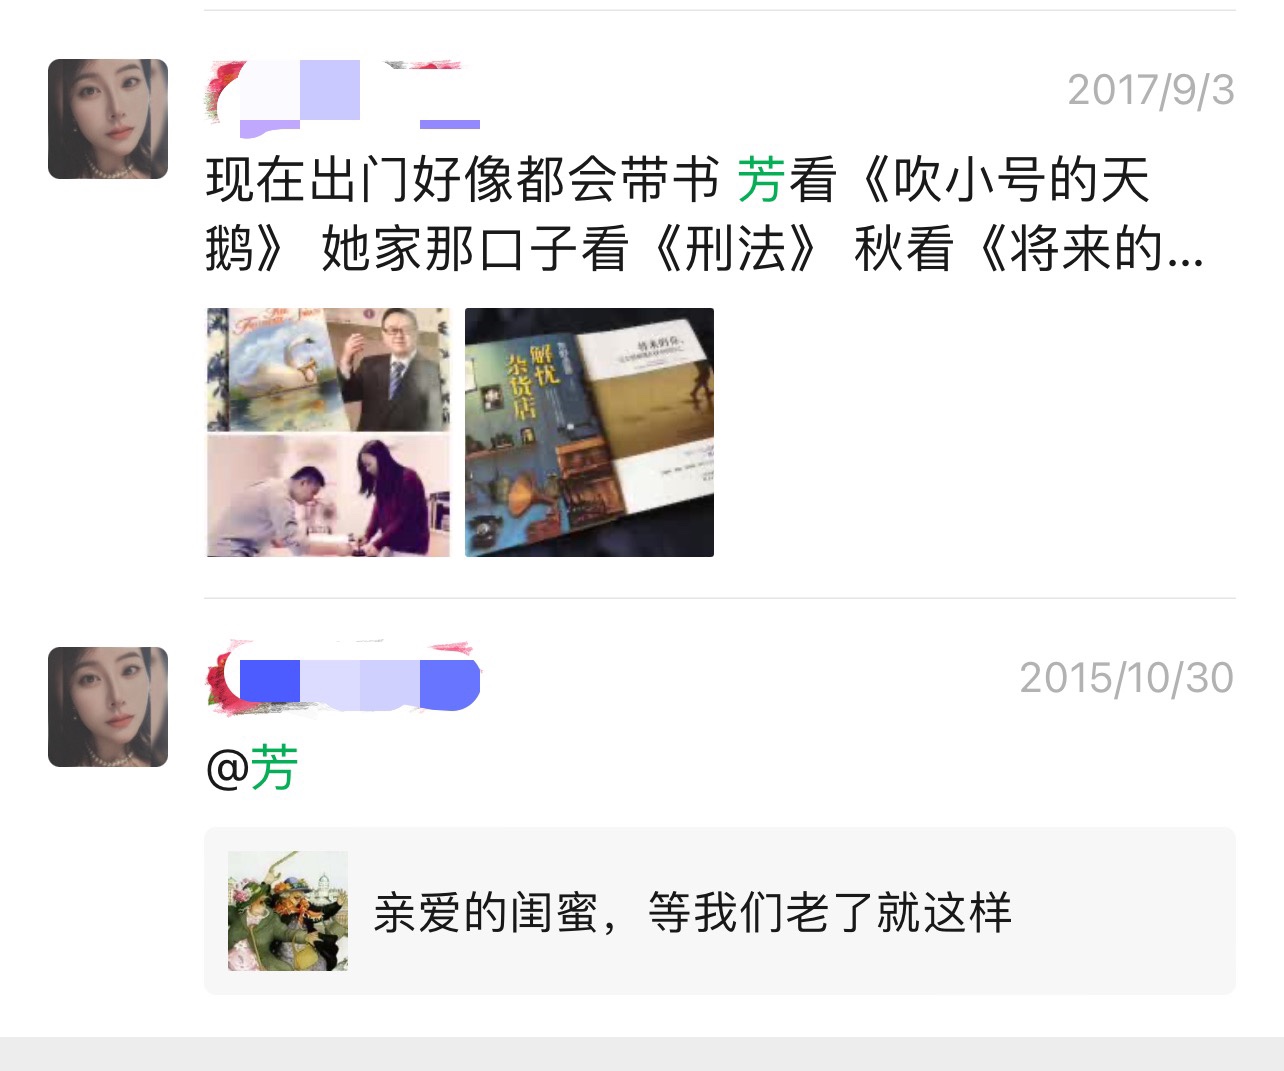Click the shared article's small cover thumbnail

click(288, 911)
